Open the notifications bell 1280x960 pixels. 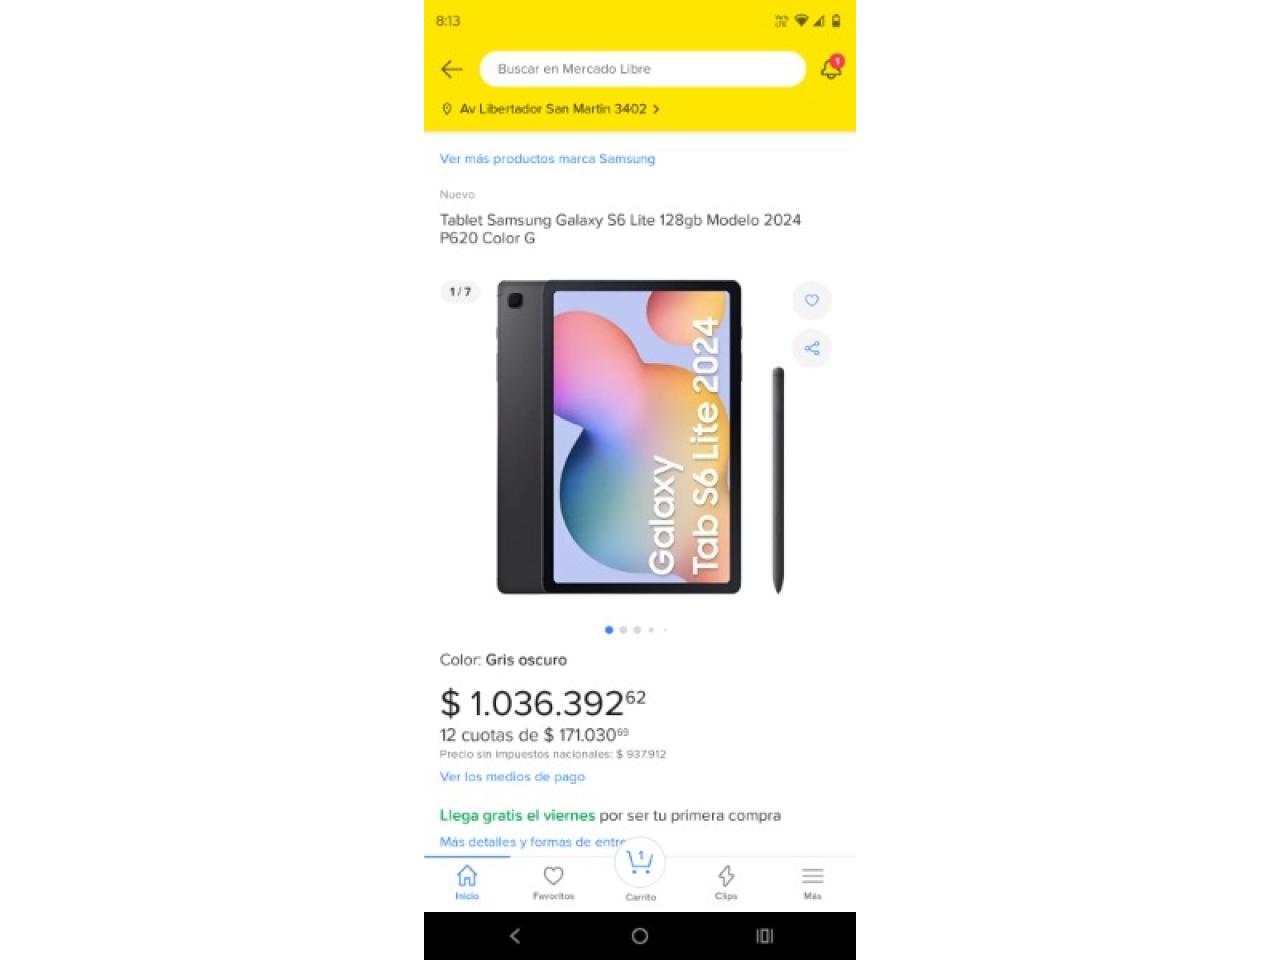(831, 68)
